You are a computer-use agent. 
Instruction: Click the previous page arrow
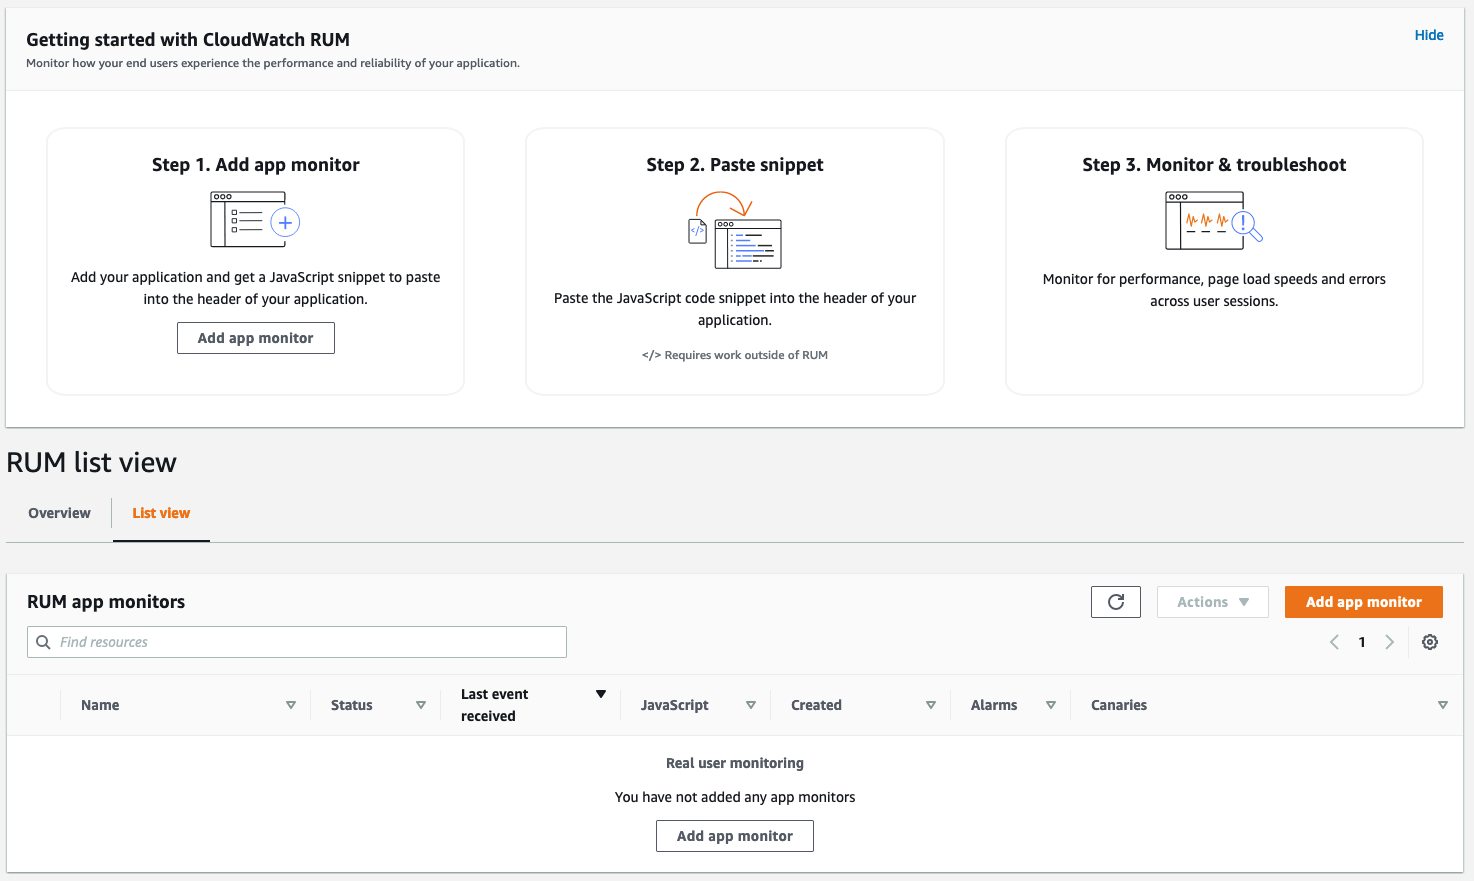click(1334, 642)
